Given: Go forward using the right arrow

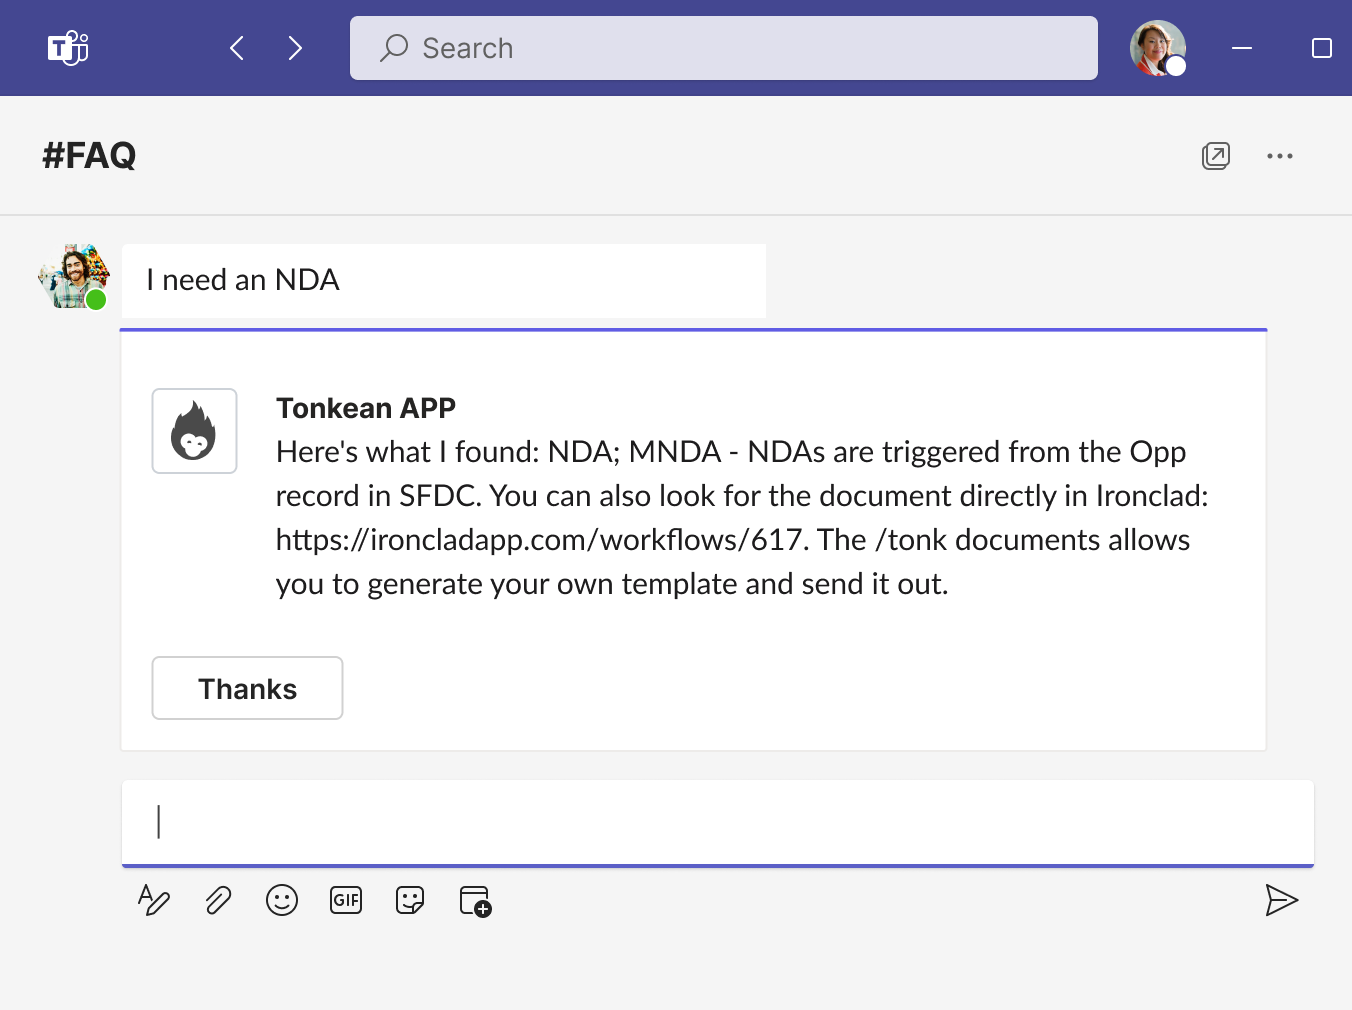Looking at the screenshot, I should (295, 48).
